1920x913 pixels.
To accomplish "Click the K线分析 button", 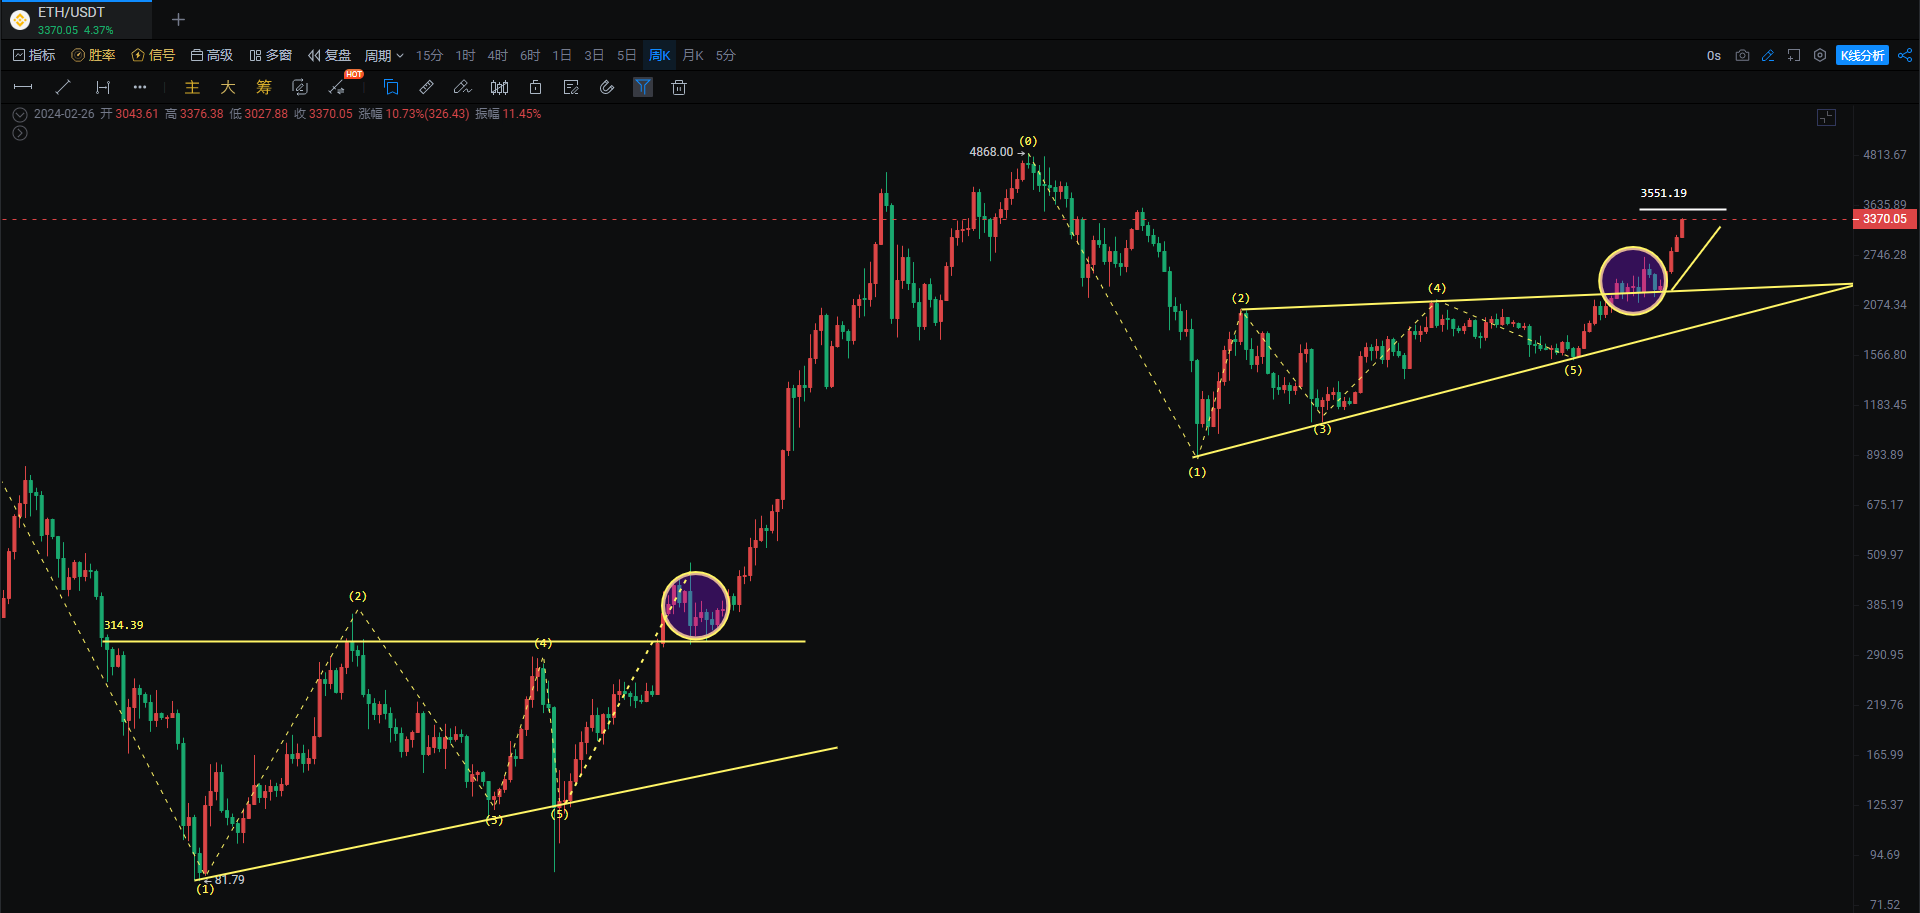I will (1862, 55).
